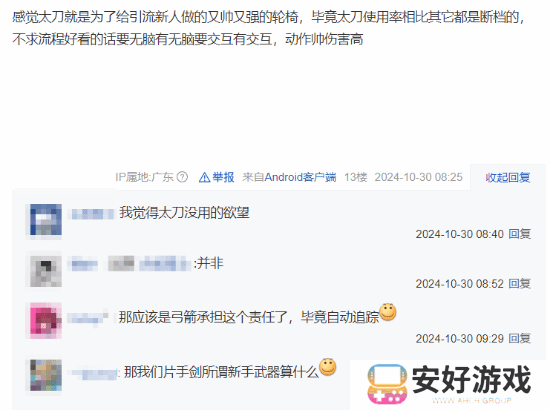Reply to the 09:29 comment

point(519,338)
